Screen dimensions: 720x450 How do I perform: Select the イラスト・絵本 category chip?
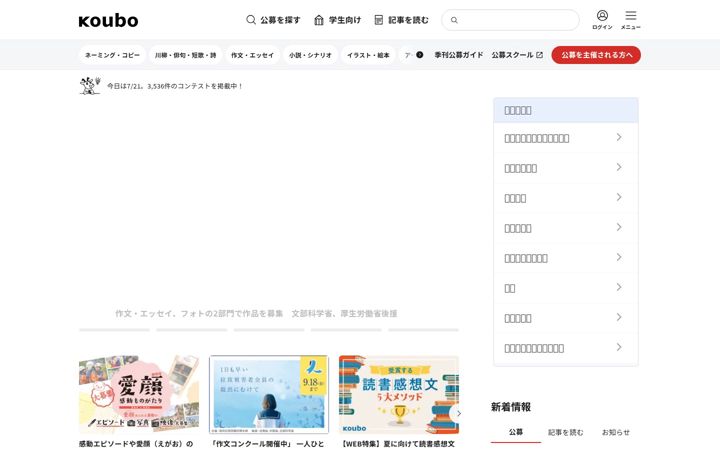coord(368,55)
